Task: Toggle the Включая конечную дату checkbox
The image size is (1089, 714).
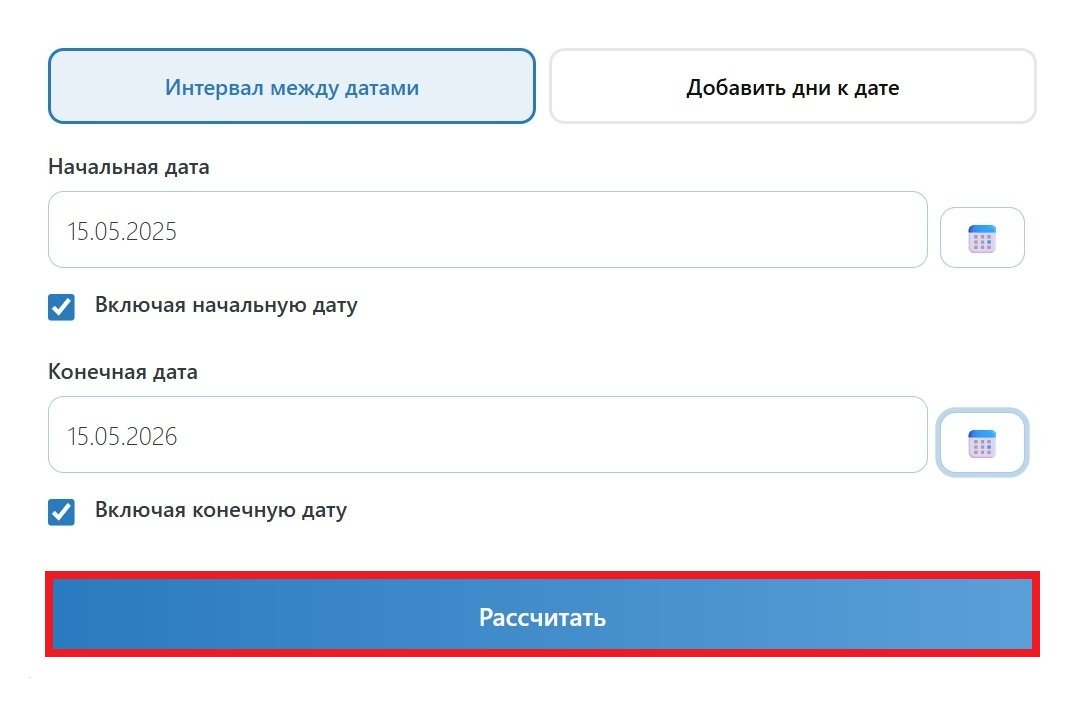Action: click(x=61, y=512)
